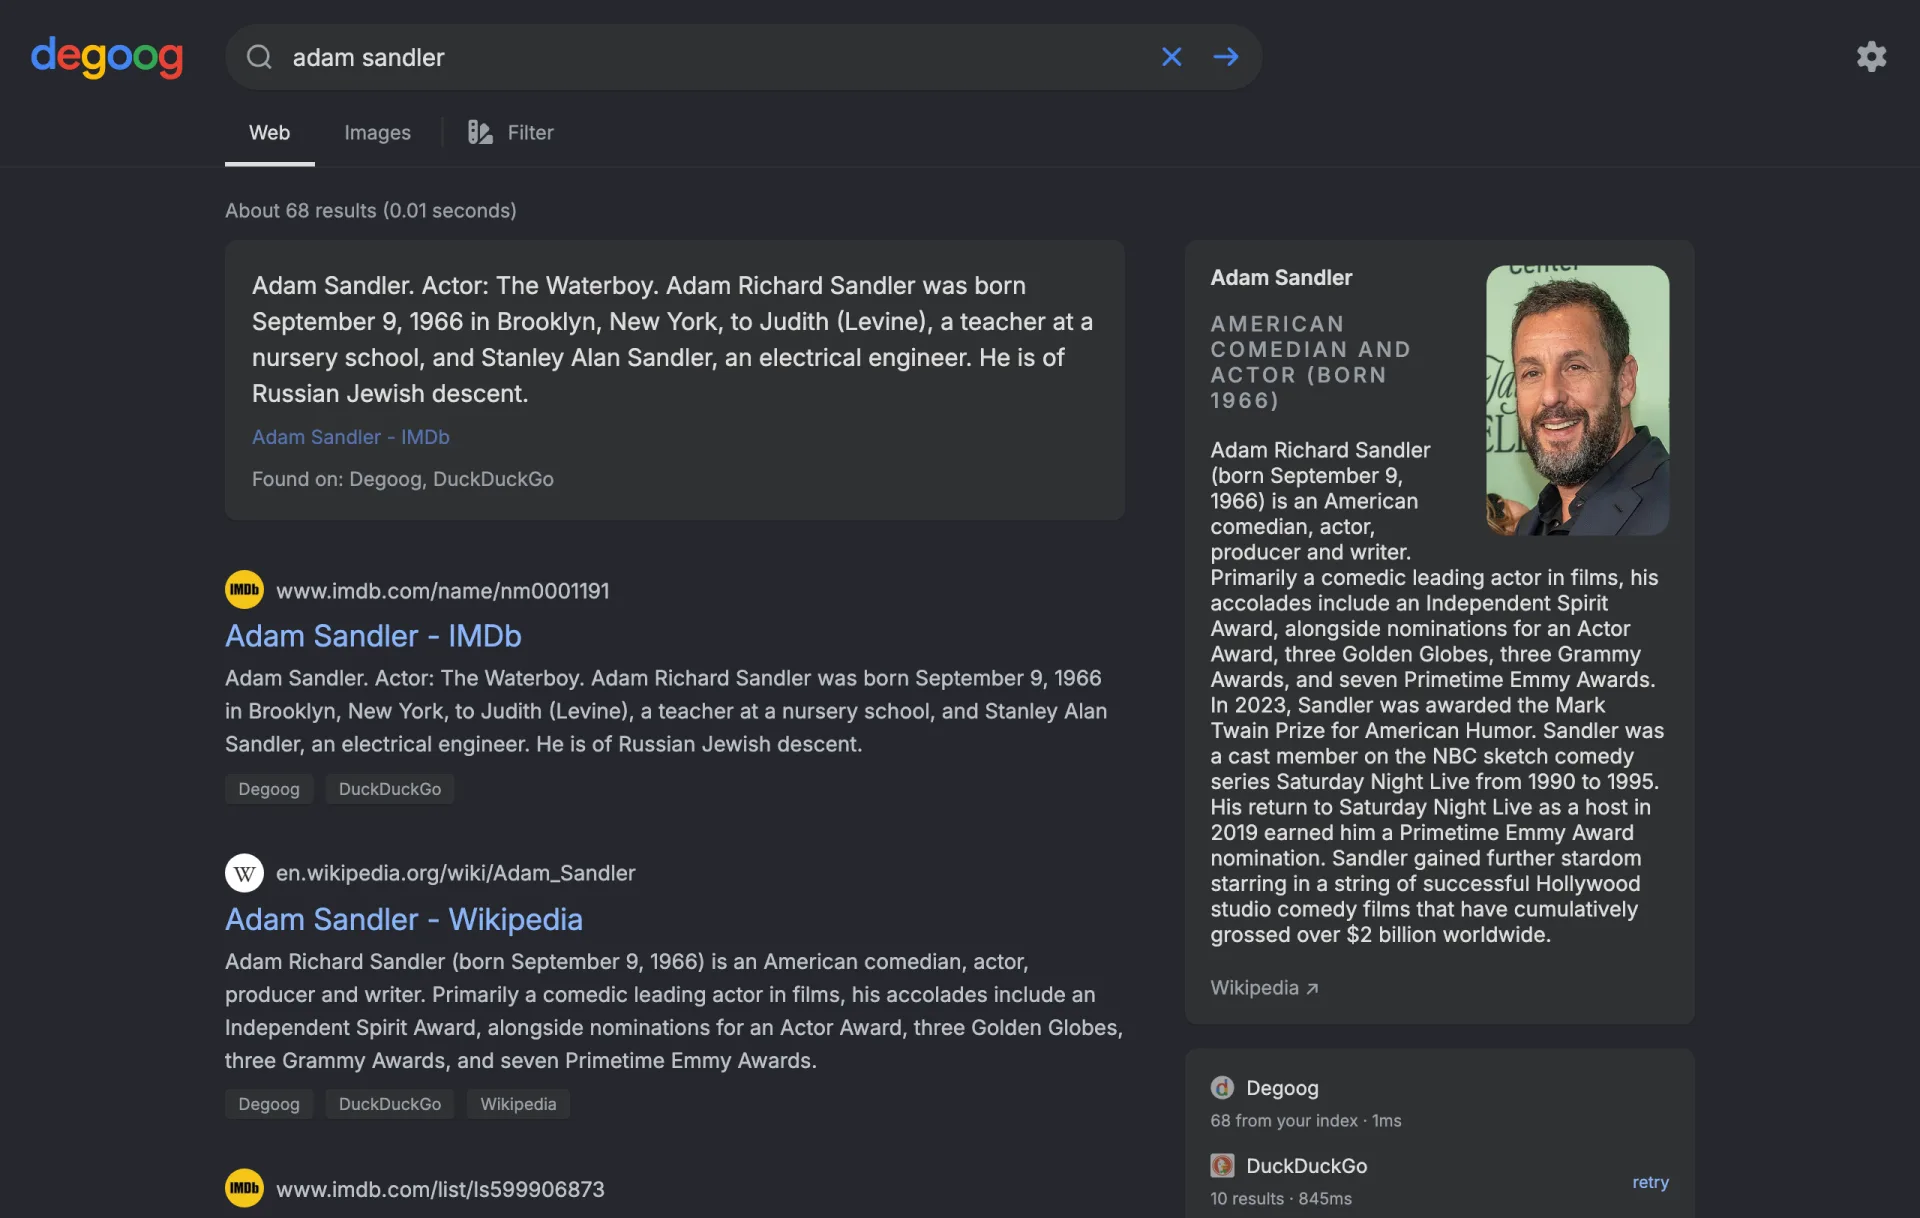This screenshot has height=1218, width=1920.
Task: Click '10 results · 845ms' text
Action: pos(1280,1198)
